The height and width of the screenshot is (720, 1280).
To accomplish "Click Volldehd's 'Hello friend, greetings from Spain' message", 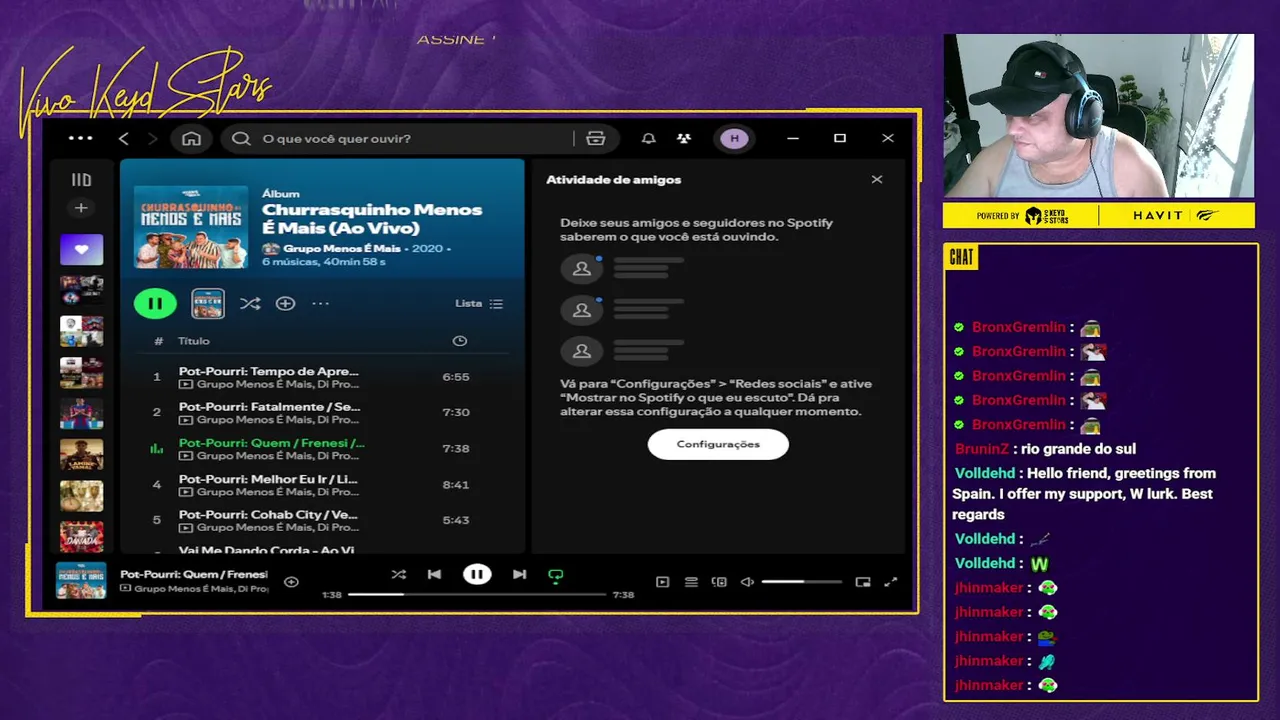I will tap(1084, 494).
